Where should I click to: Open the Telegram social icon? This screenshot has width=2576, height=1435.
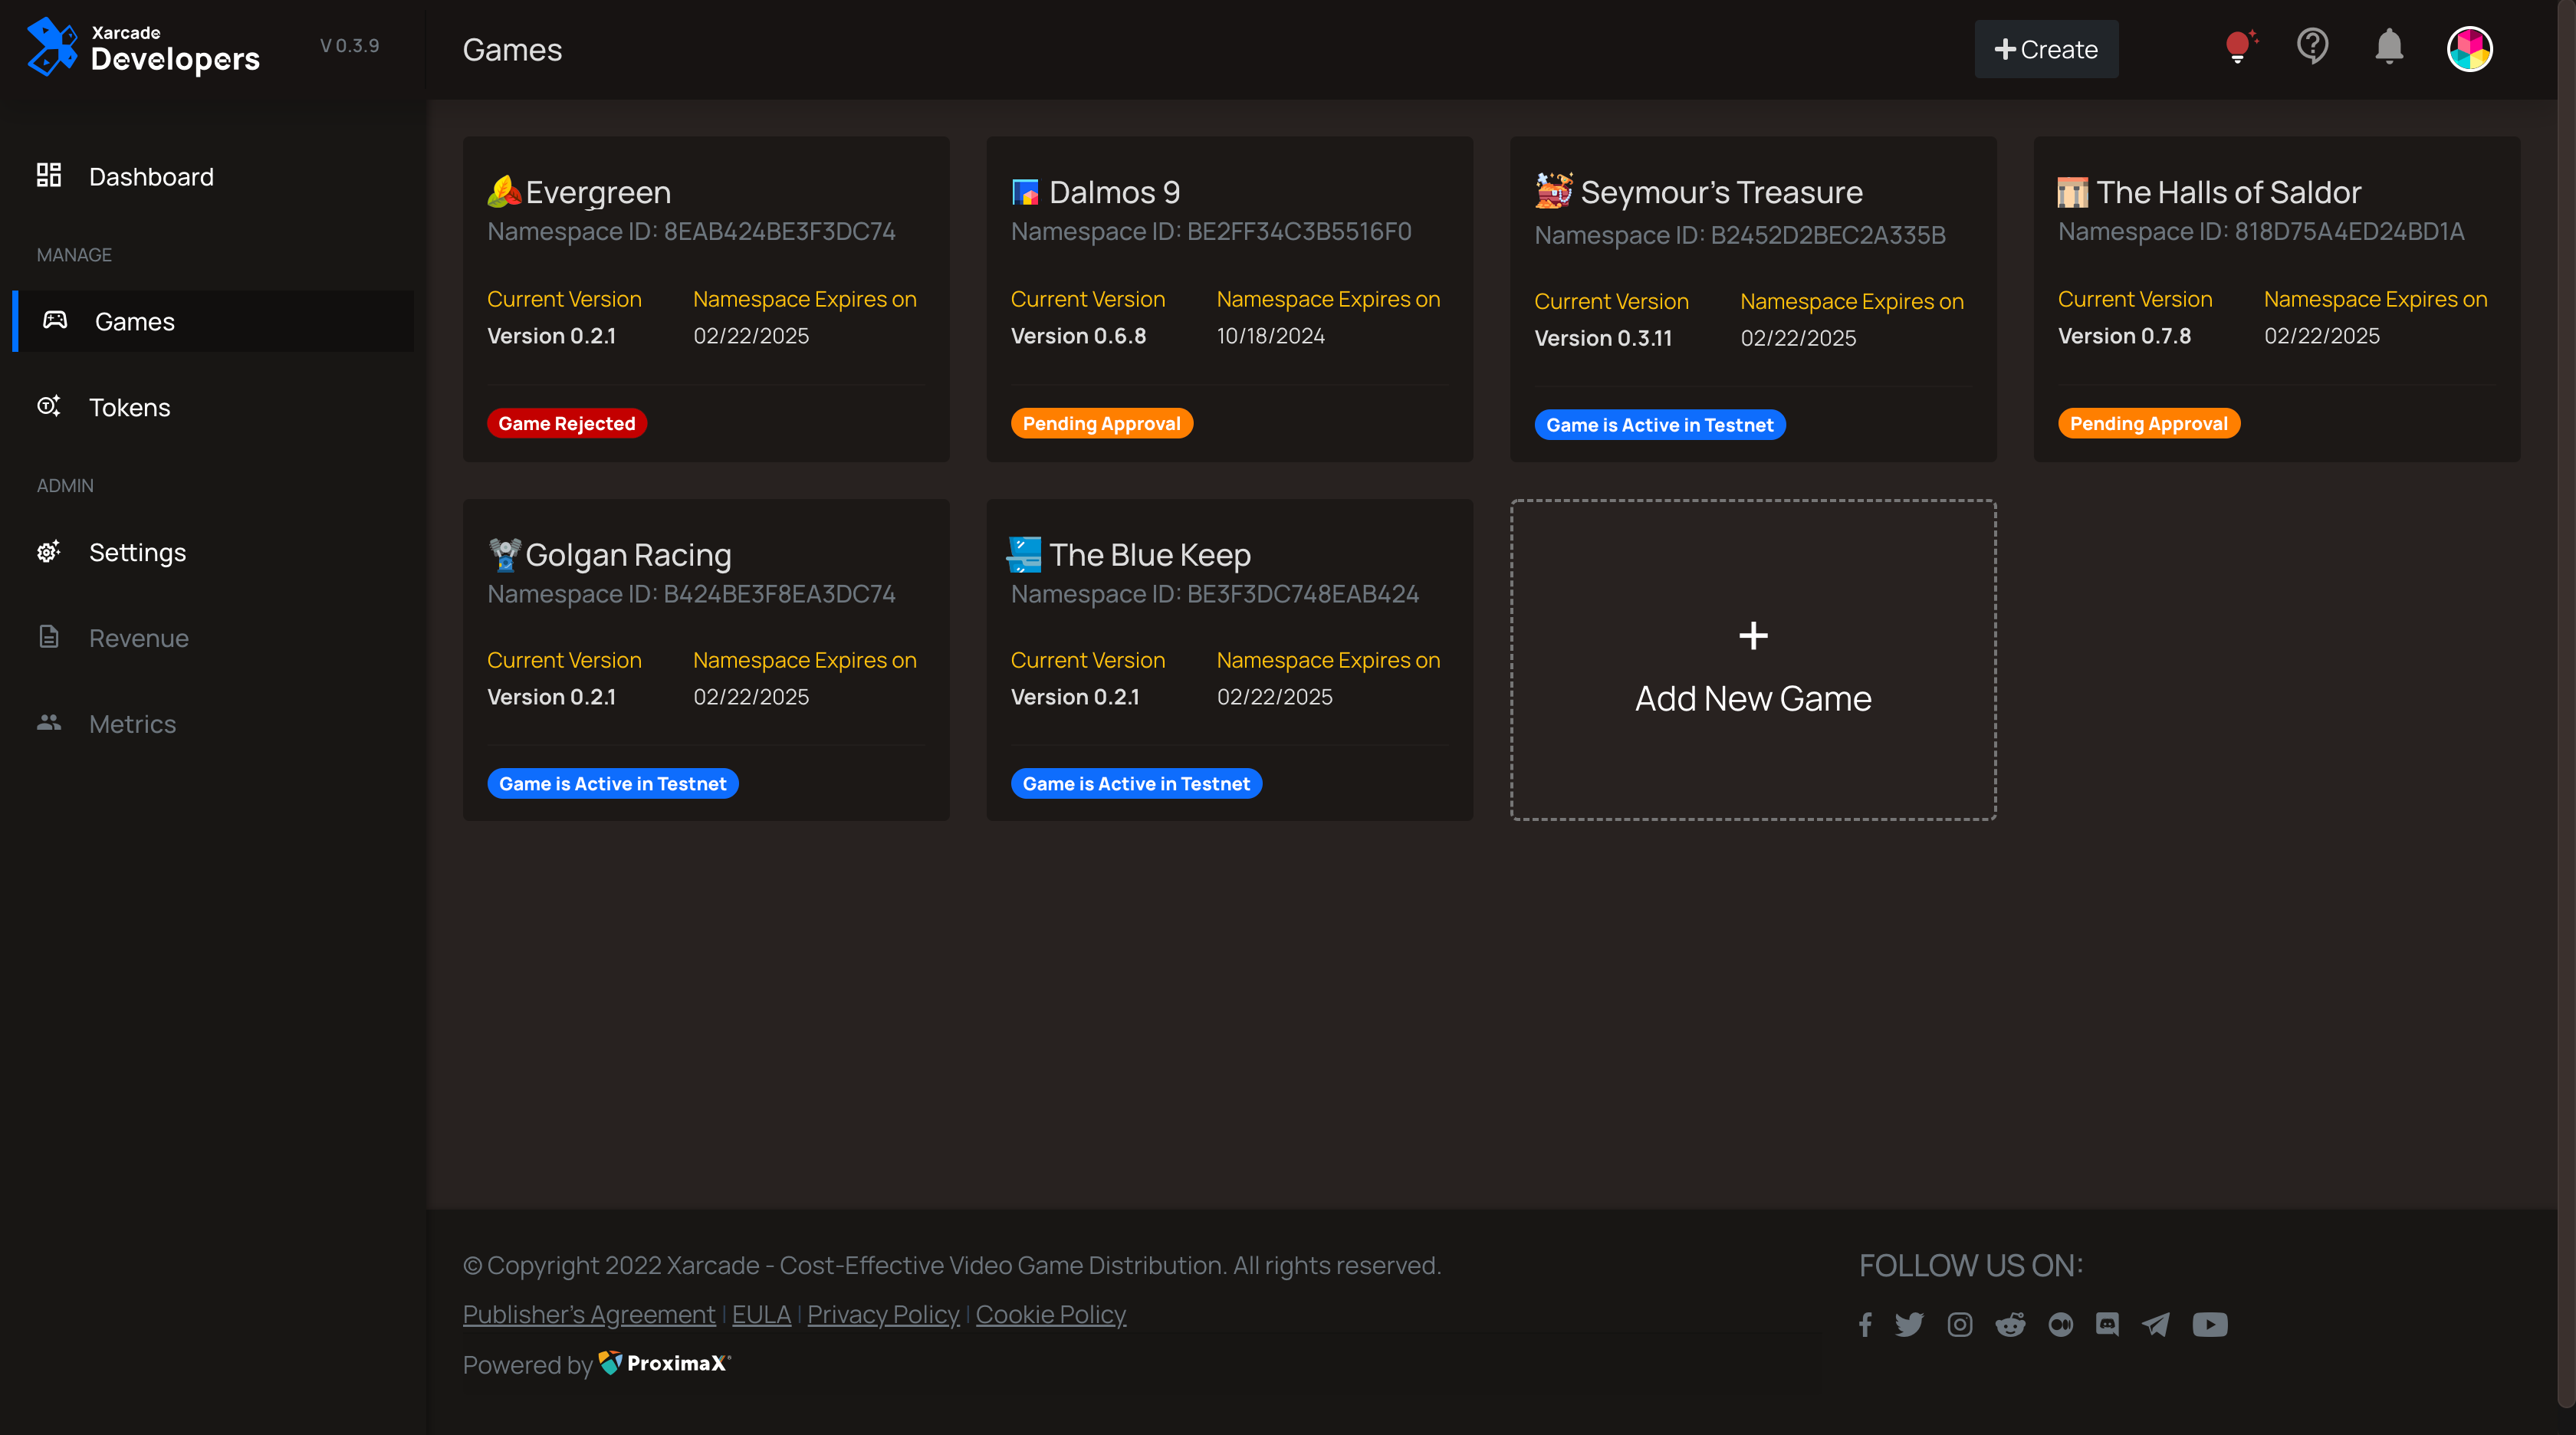pos(2156,1324)
